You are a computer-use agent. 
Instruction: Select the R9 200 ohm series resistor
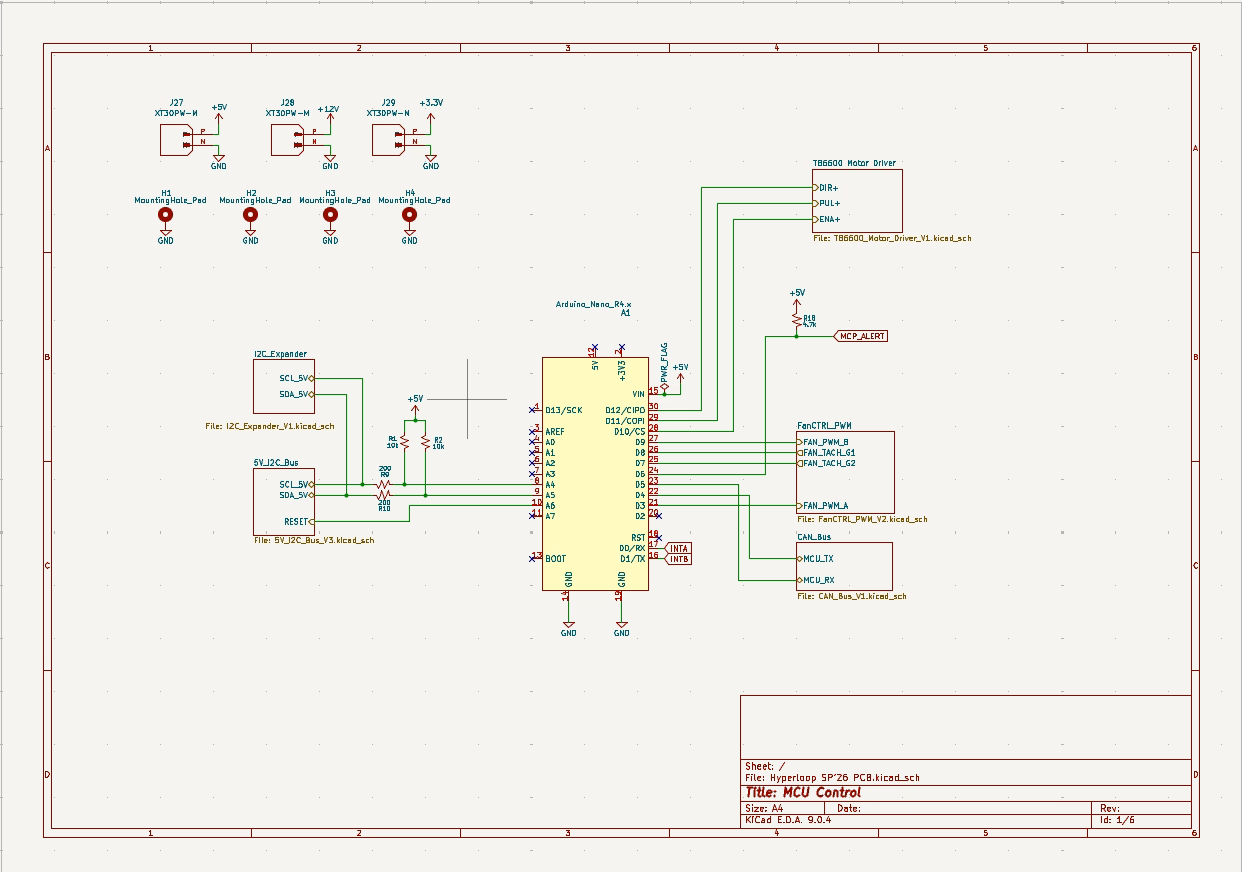384,482
